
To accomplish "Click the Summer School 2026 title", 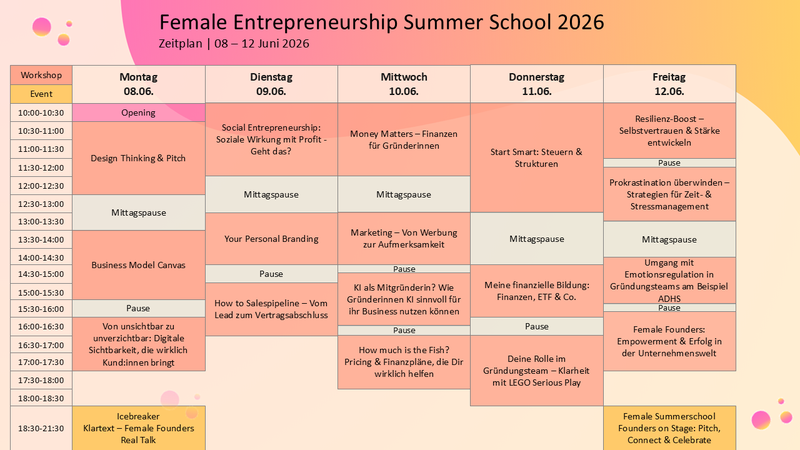I will (x=382, y=22).
